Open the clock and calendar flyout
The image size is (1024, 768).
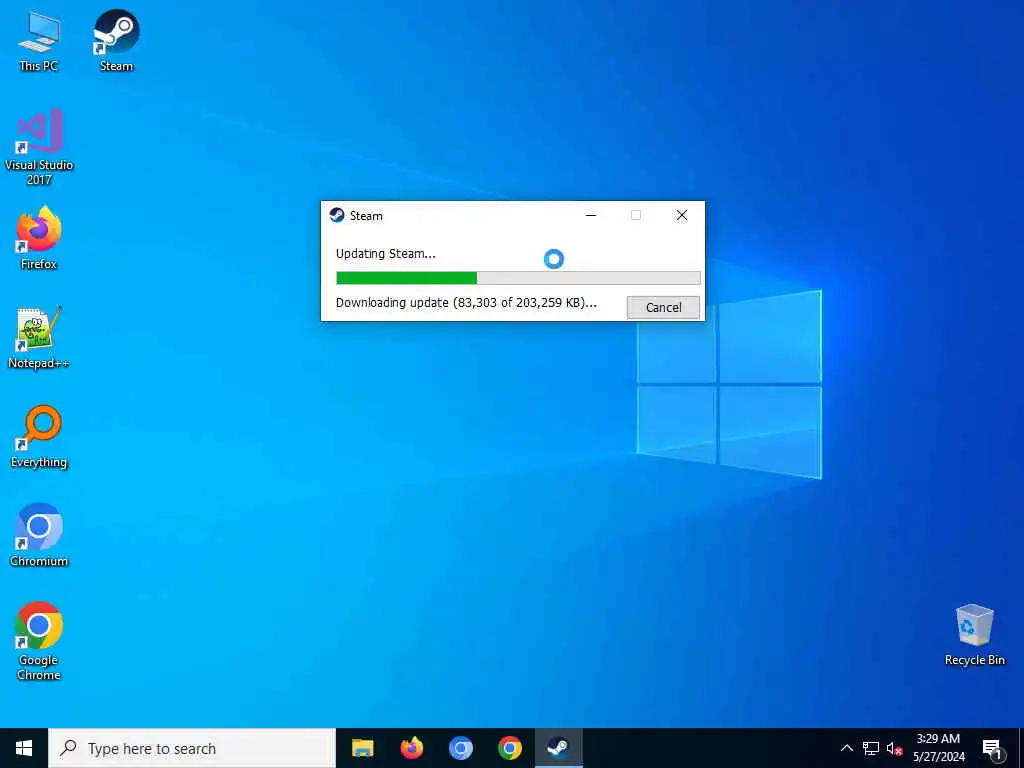point(938,748)
